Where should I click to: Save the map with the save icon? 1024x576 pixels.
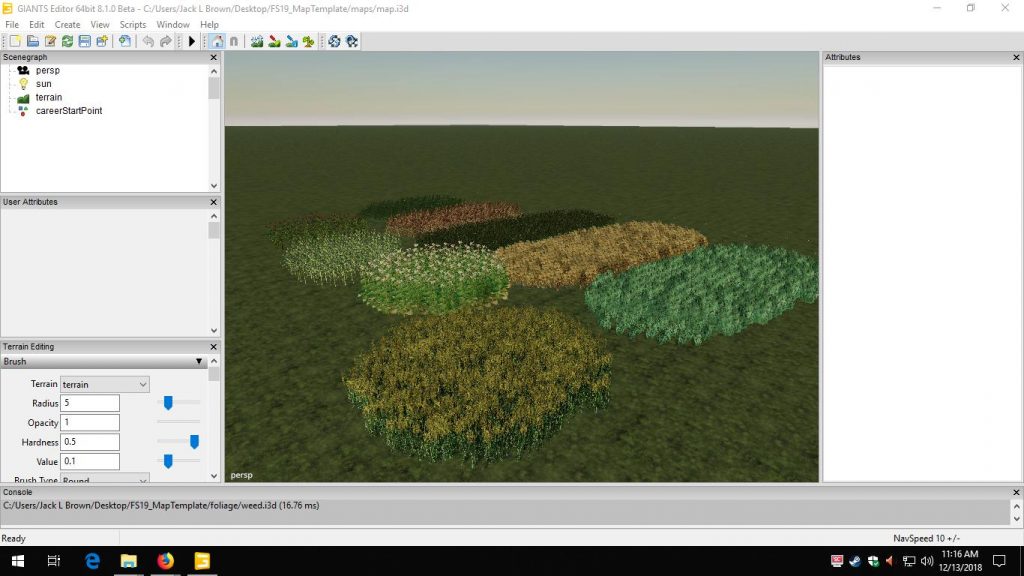[x=84, y=41]
